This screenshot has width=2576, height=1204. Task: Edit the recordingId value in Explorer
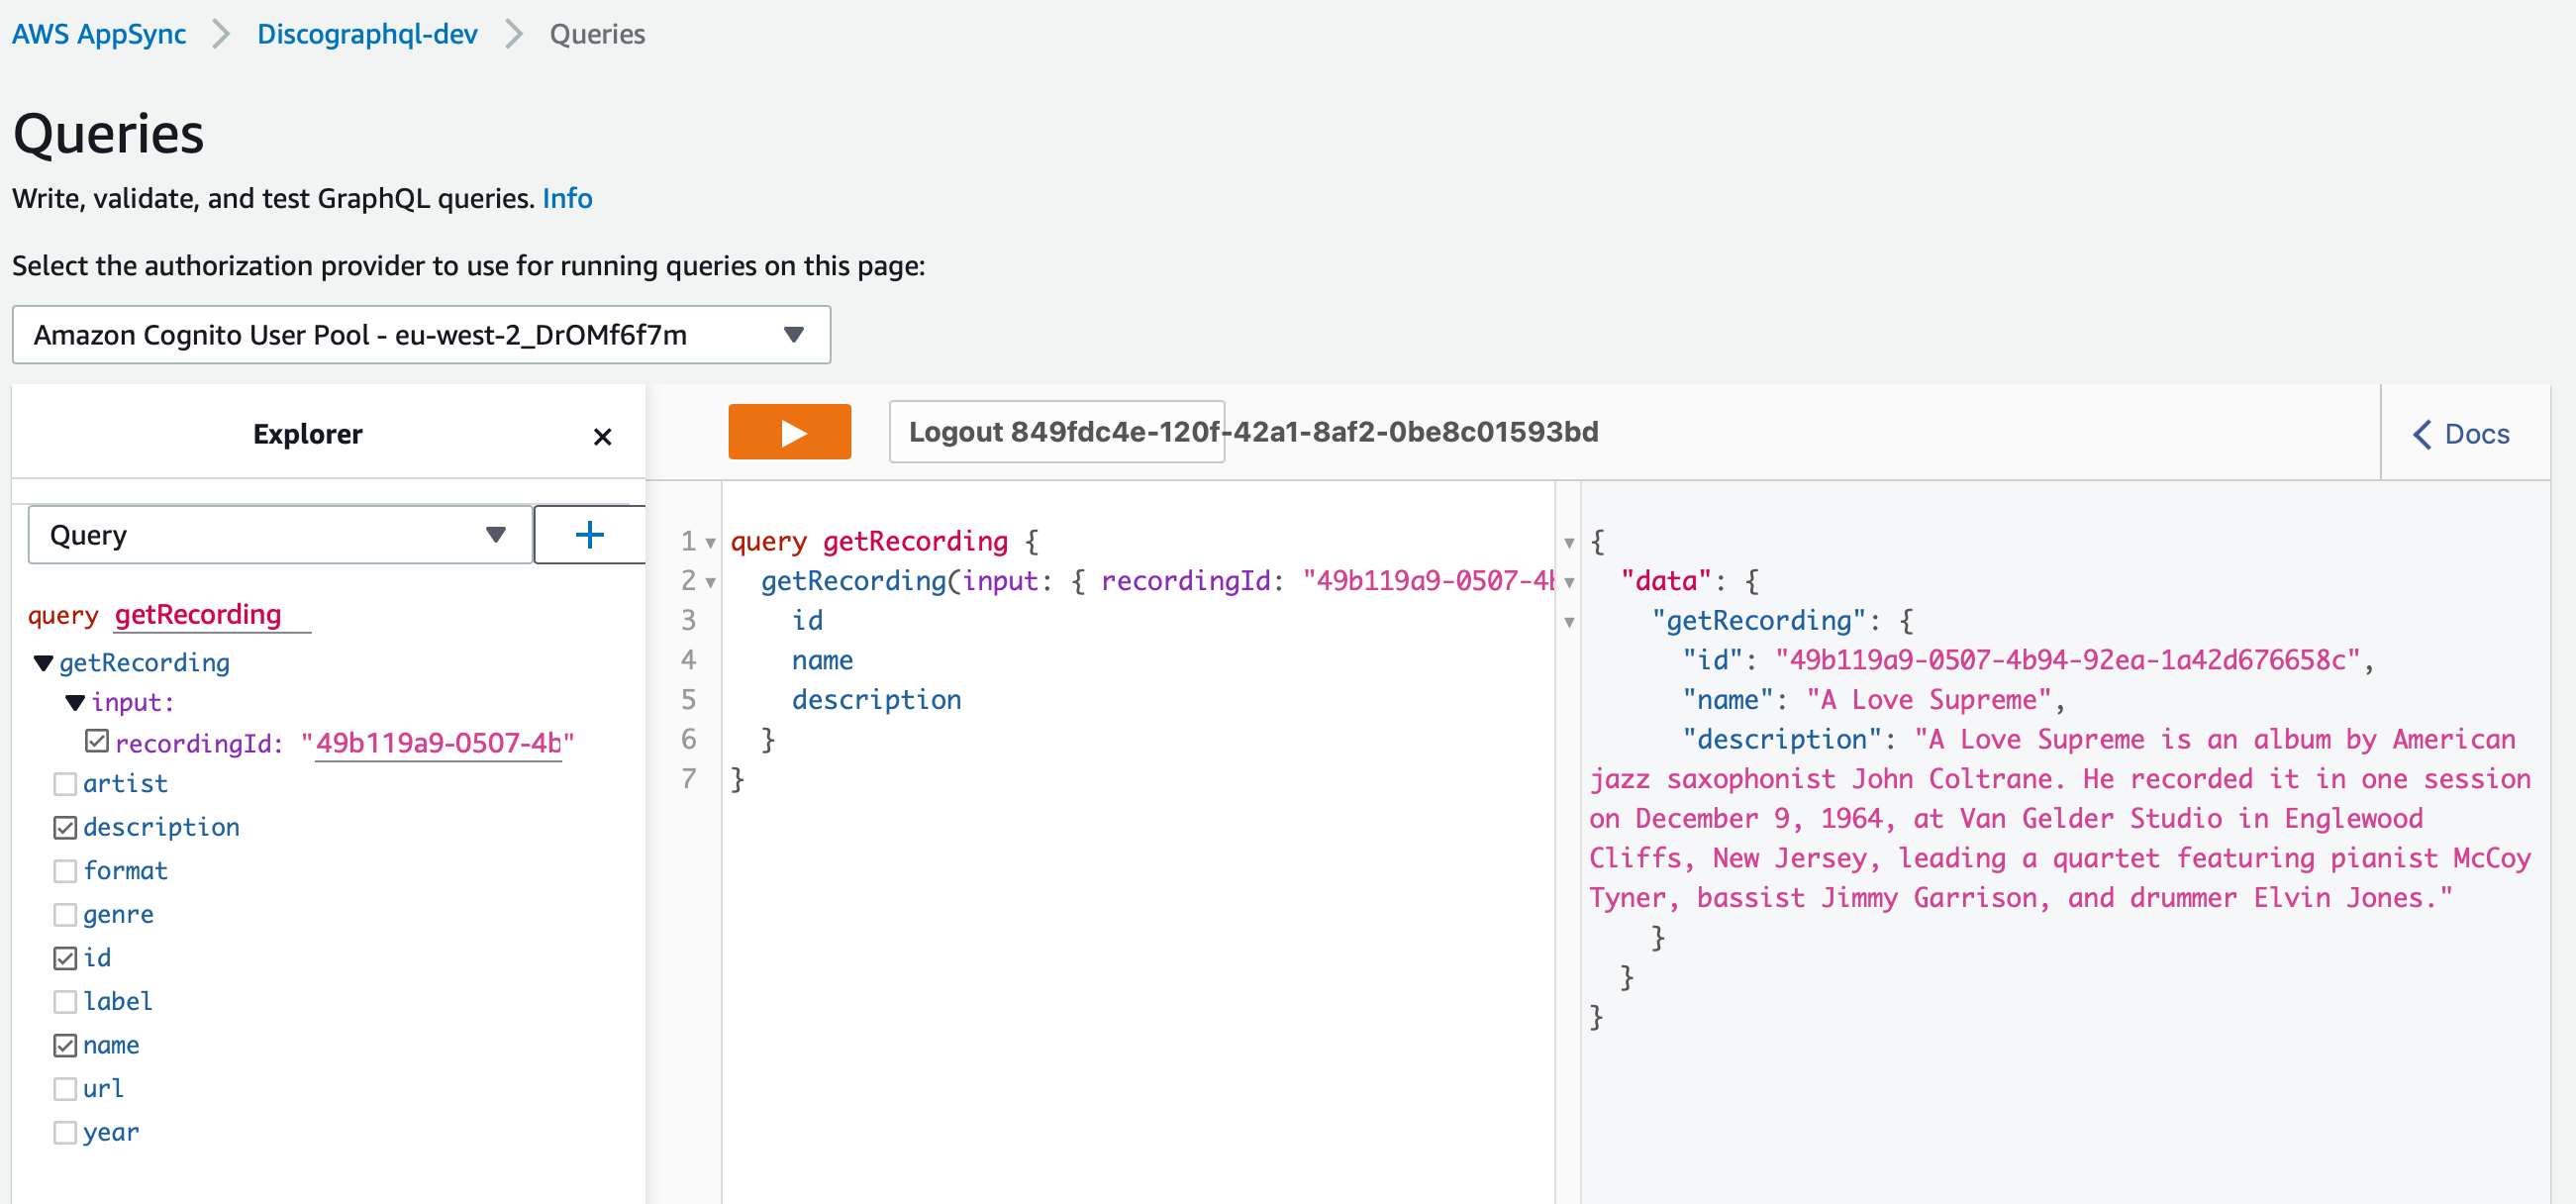tap(438, 743)
